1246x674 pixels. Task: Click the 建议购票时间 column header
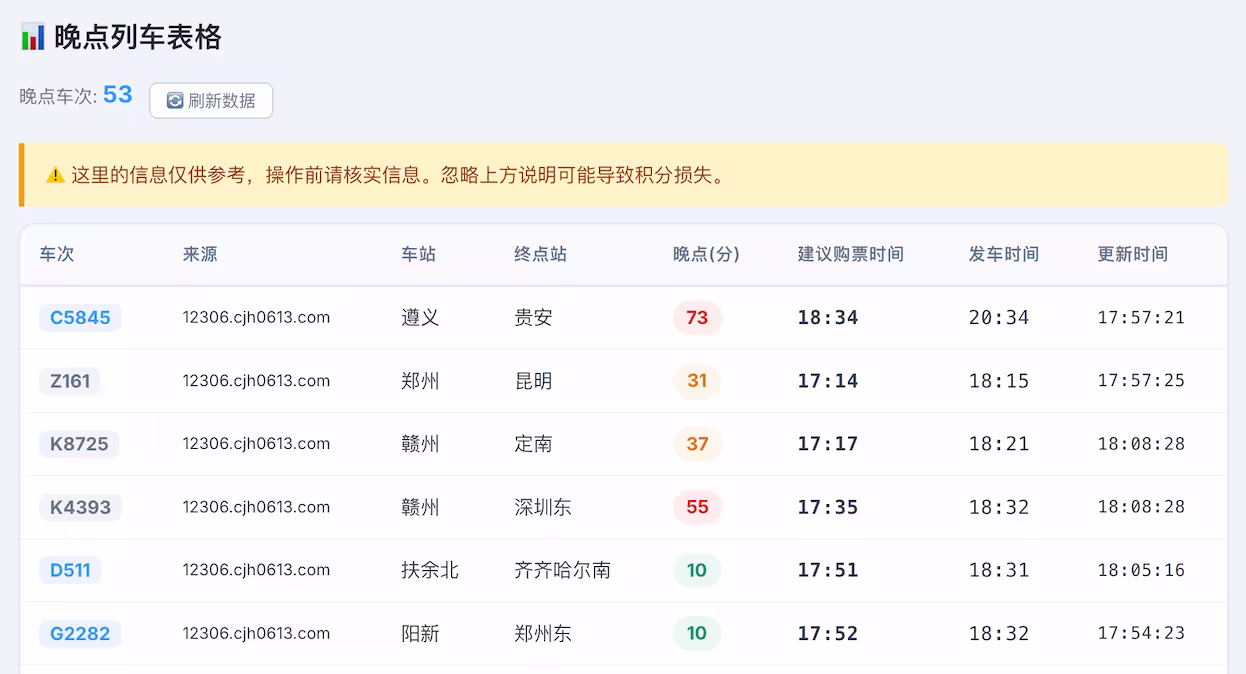[850, 254]
